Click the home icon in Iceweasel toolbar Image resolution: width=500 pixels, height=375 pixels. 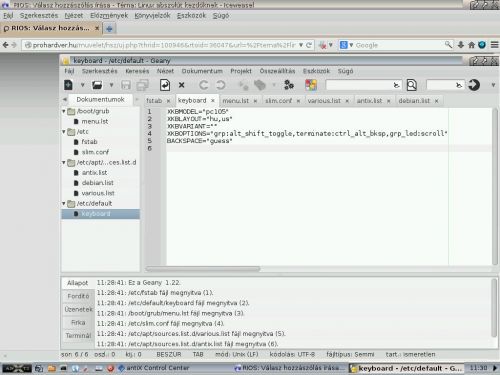[471, 45]
